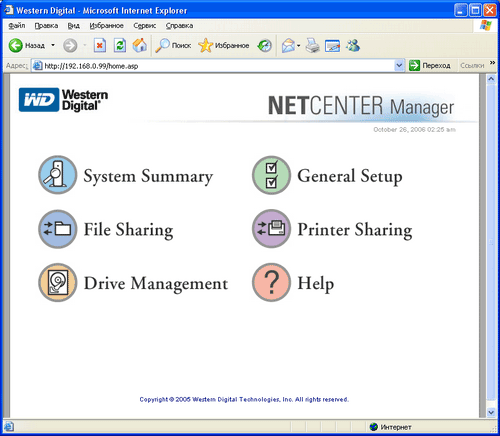Open the Вид menu
500x436 pixels.
pyautogui.click(x=73, y=26)
